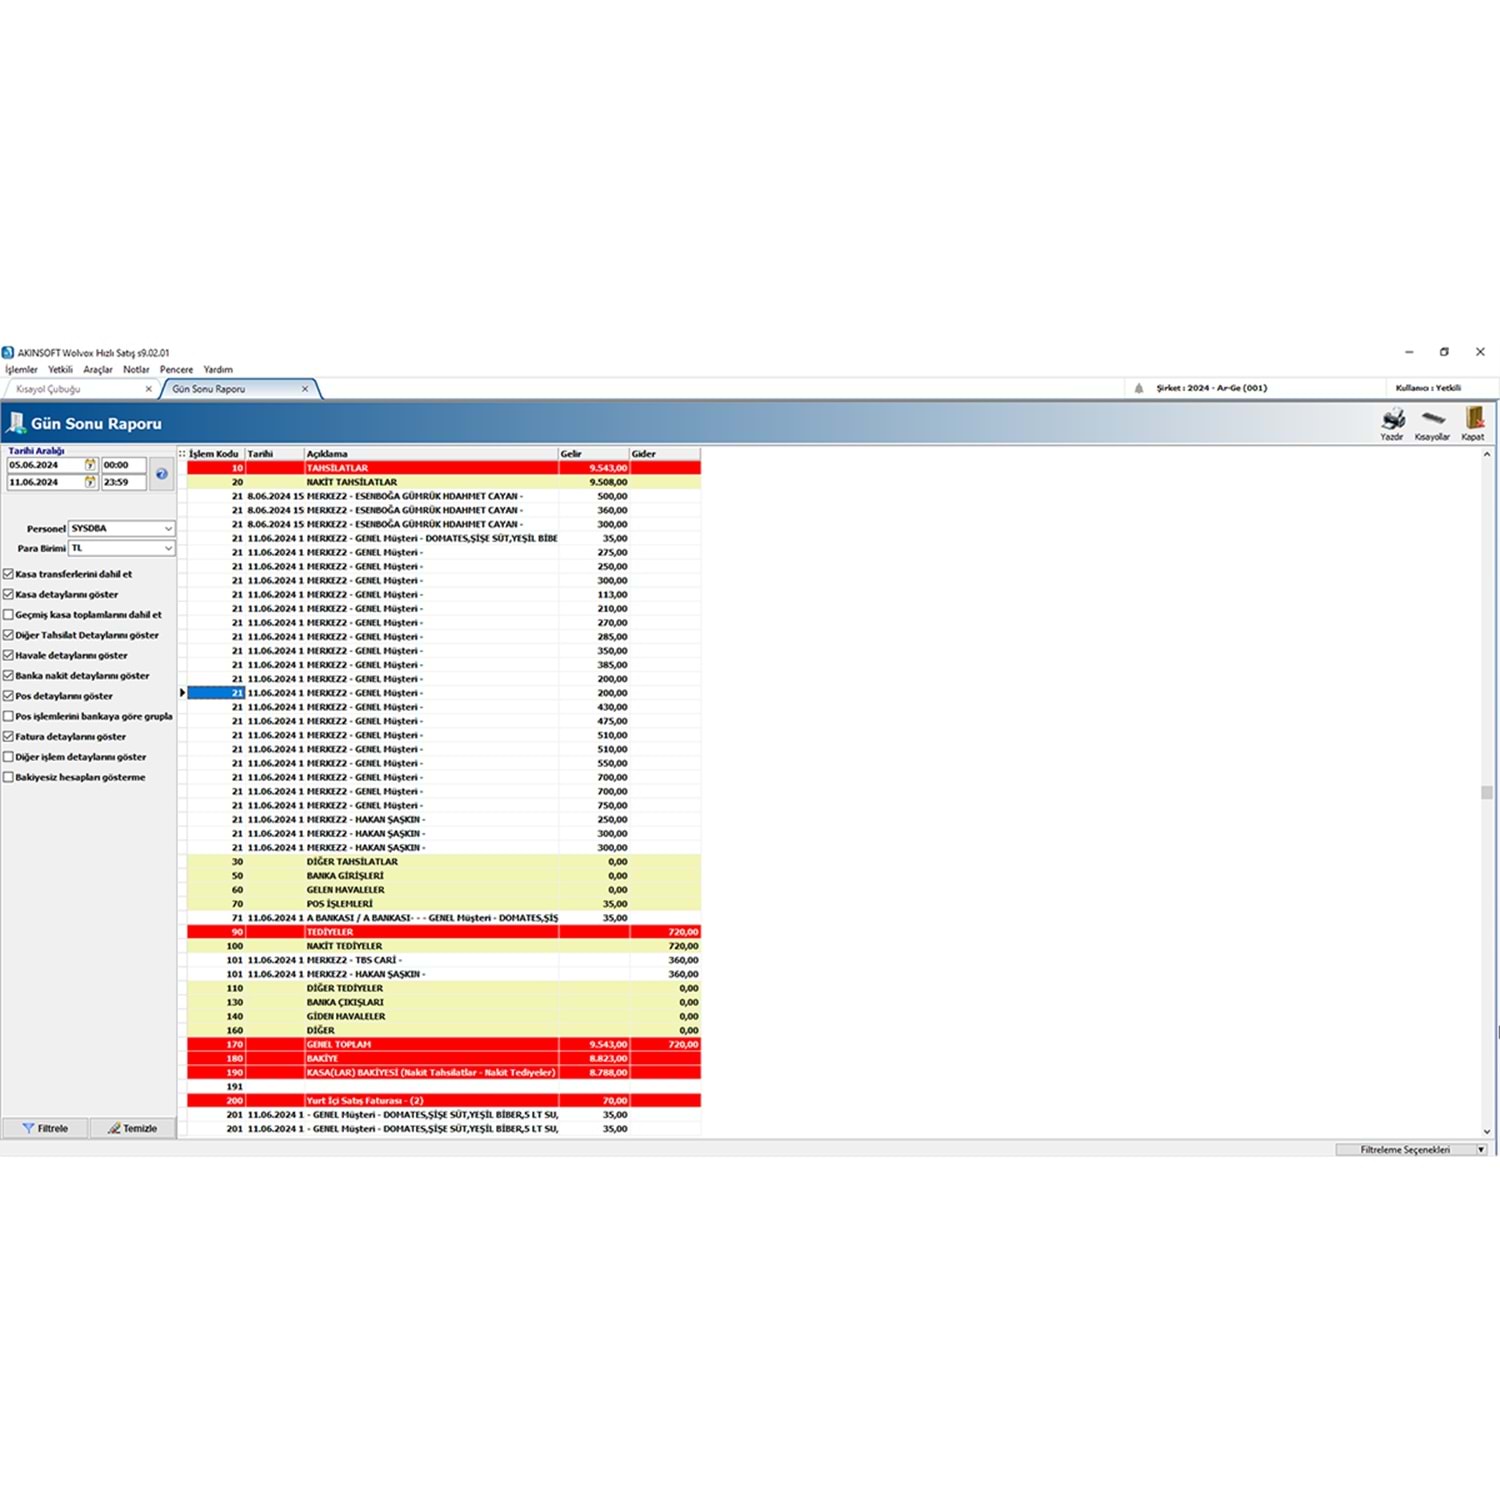The image size is (1500, 1500).
Task: Click the AKINSOFT application logo in title bar
Action: [x=8, y=352]
